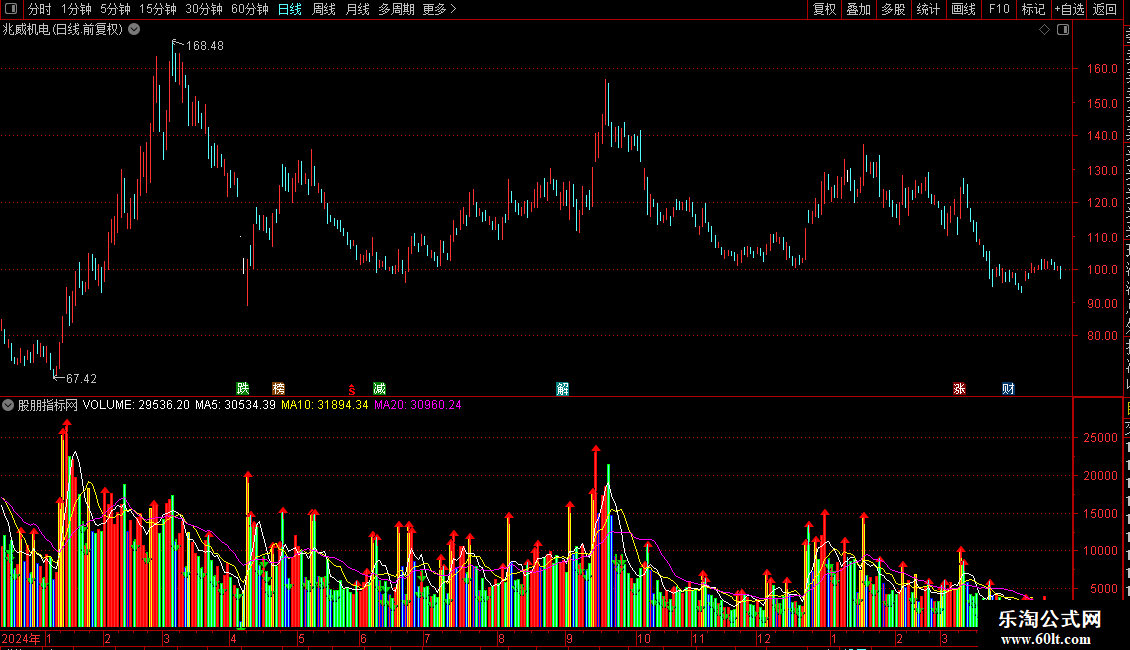This screenshot has height=650, width=1130.
Task: Click the 2024年 label on time axis
Action: point(21,638)
